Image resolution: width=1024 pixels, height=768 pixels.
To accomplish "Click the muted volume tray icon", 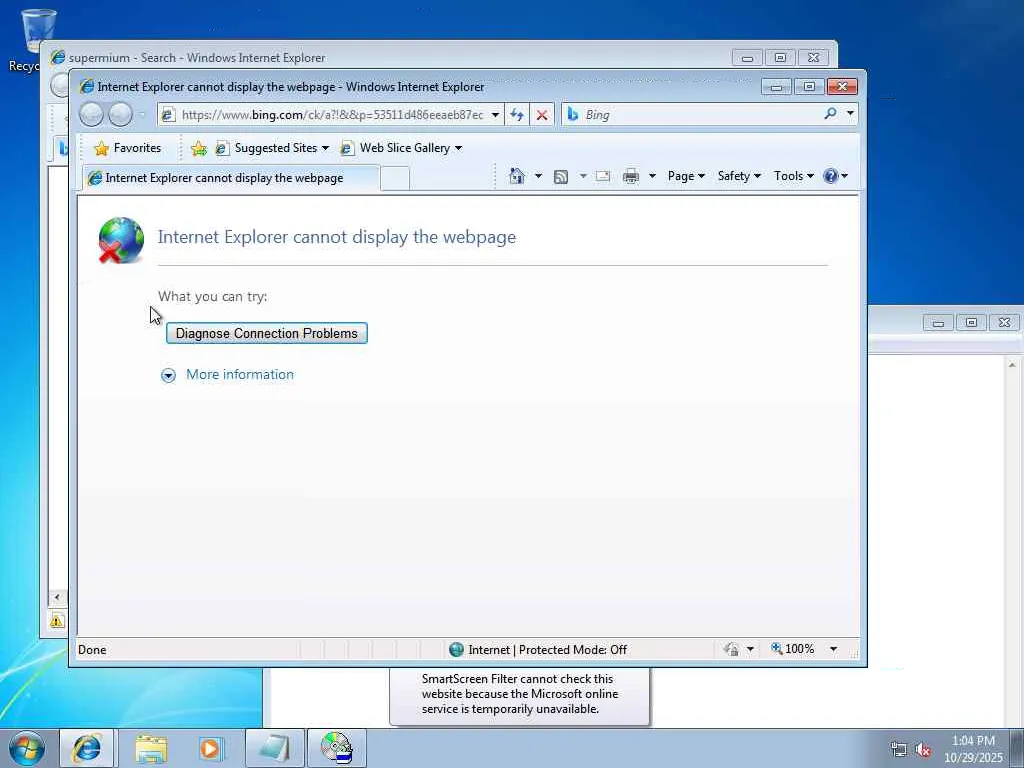I will (923, 750).
